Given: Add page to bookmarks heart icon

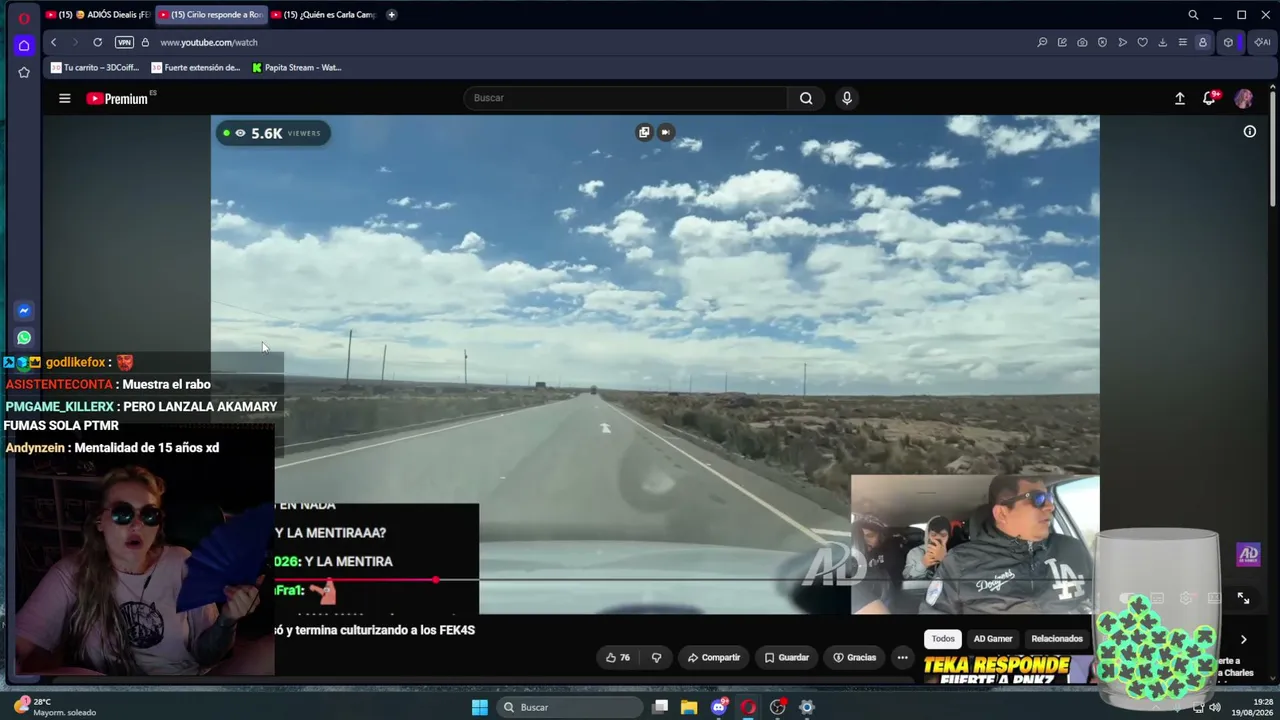Looking at the screenshot, I should click(x=1142, y=42).
